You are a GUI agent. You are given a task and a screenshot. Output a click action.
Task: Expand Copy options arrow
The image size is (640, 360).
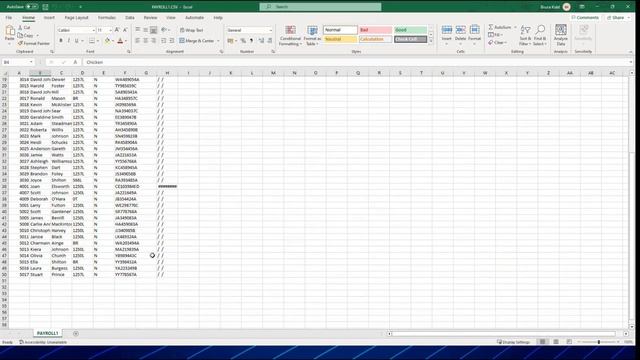(37, 36)
